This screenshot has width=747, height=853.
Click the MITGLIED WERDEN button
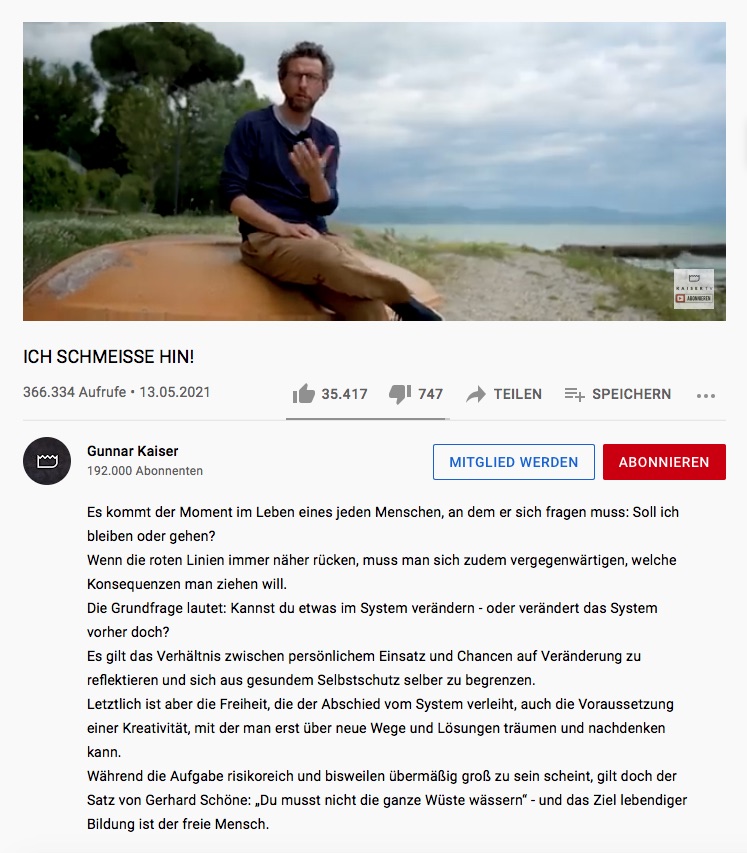point(514,462)
